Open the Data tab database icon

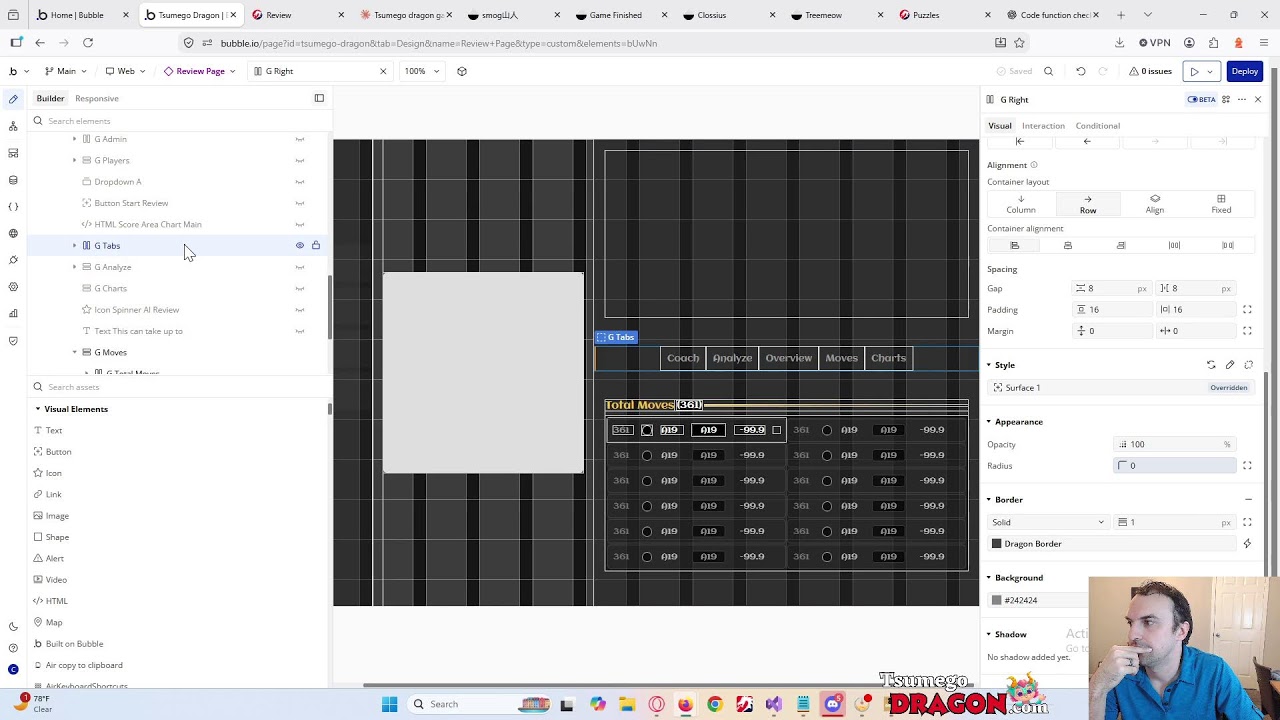13,180
